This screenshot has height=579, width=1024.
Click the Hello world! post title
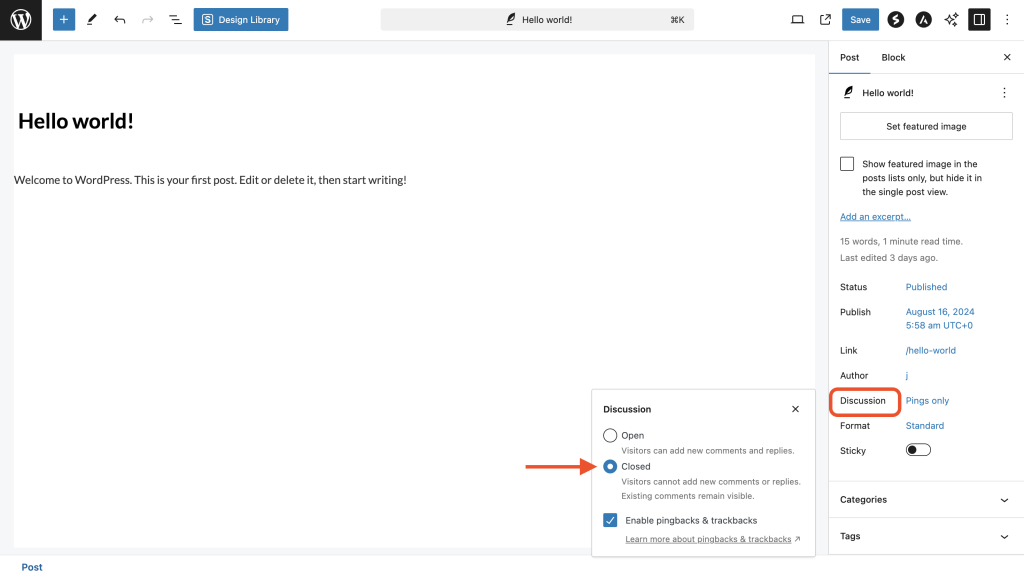76,121
